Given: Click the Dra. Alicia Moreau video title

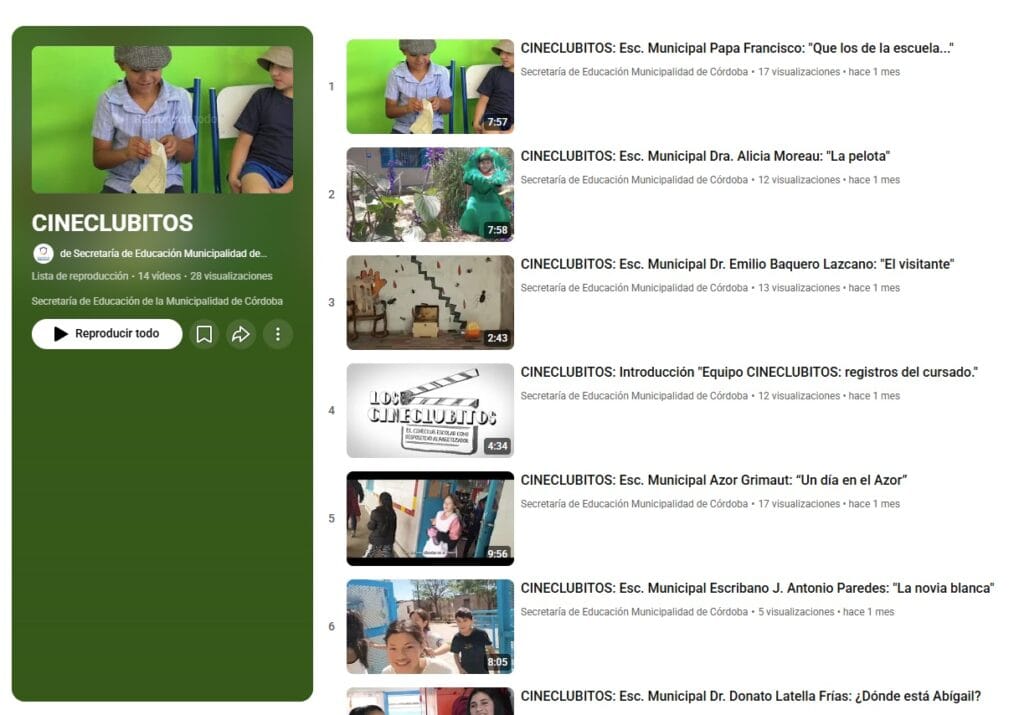Looking at the screenshot, I should coord(705,156).
